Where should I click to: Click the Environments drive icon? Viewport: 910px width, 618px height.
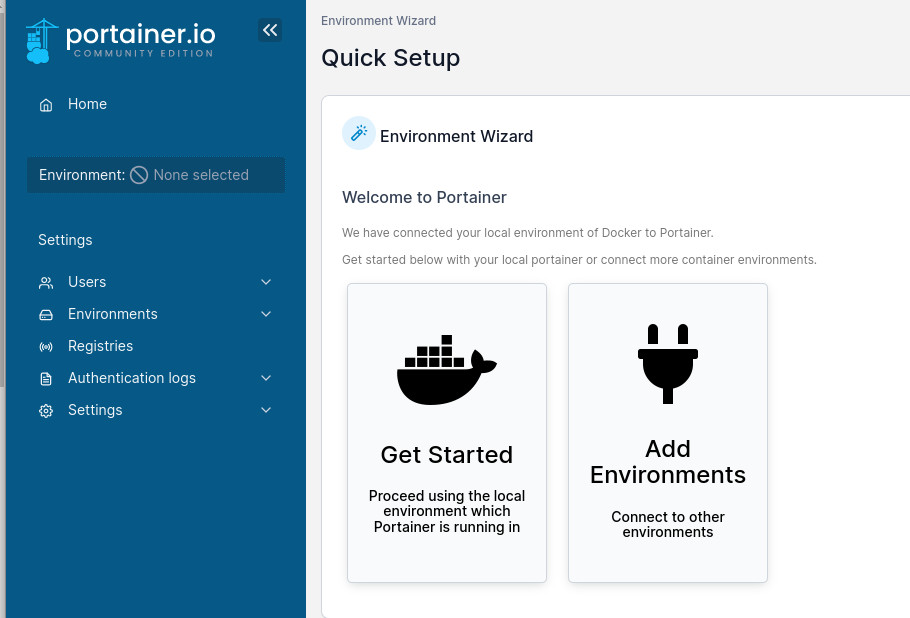46,315
